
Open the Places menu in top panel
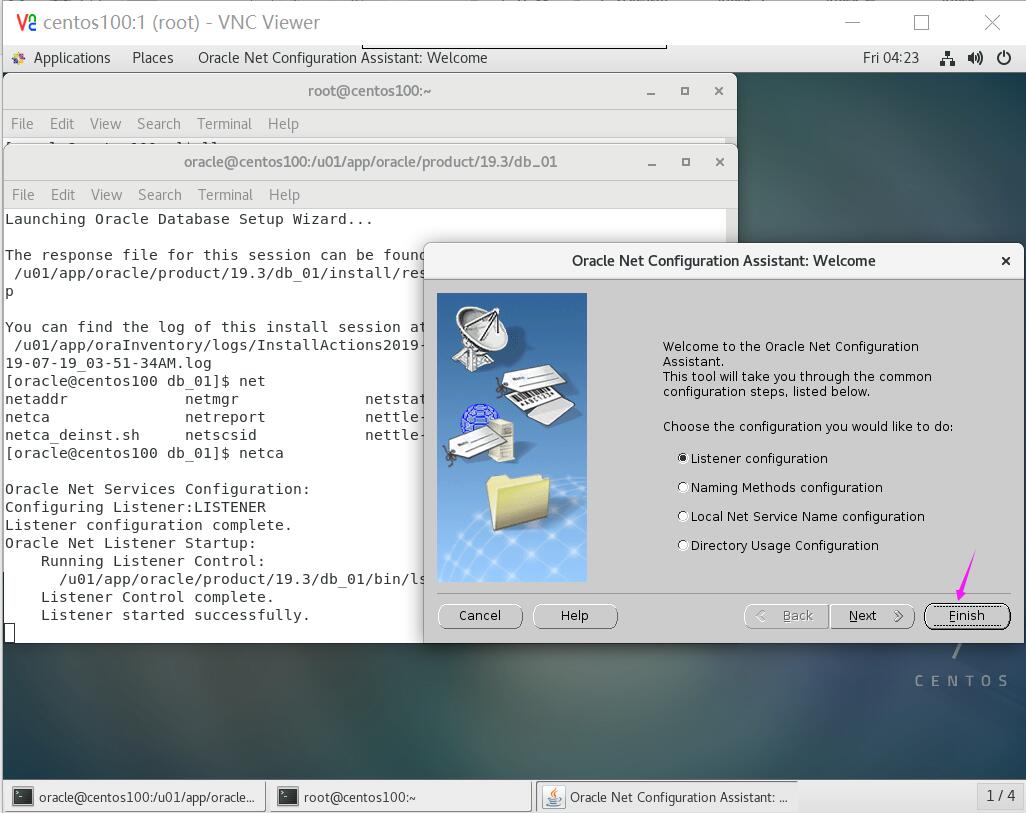152,58
